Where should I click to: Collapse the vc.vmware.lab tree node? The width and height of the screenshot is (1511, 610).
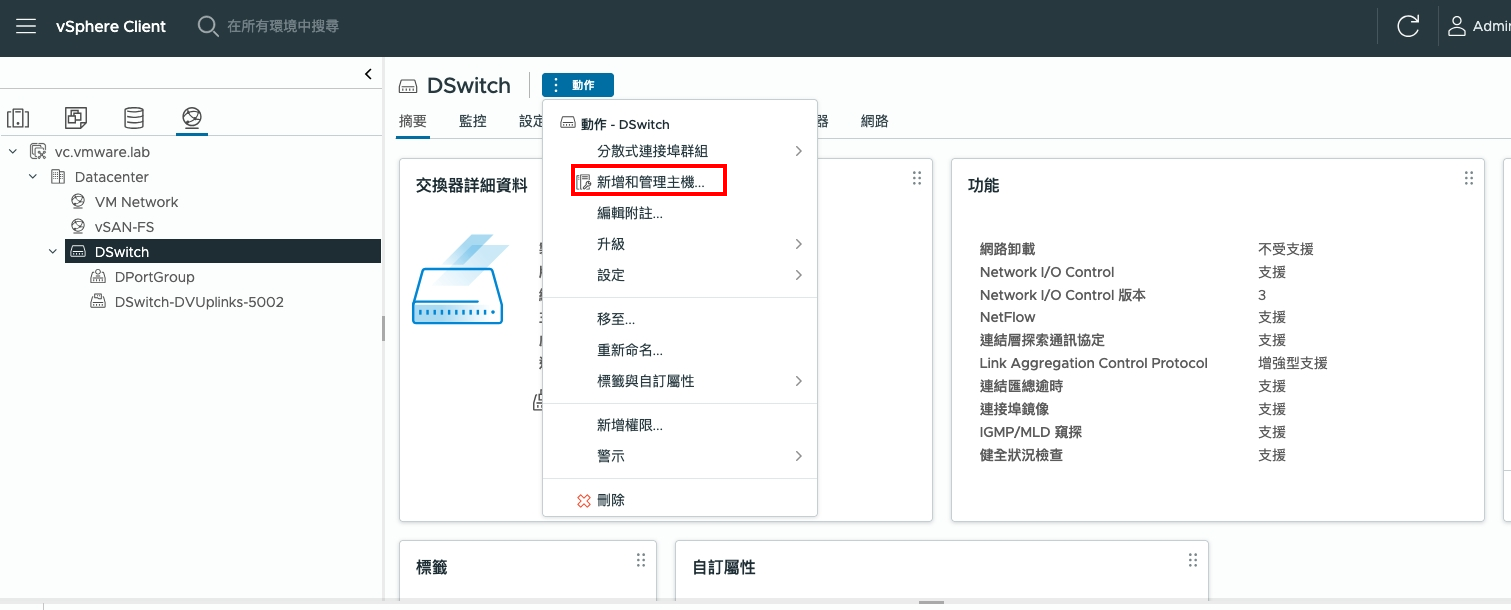13,152
